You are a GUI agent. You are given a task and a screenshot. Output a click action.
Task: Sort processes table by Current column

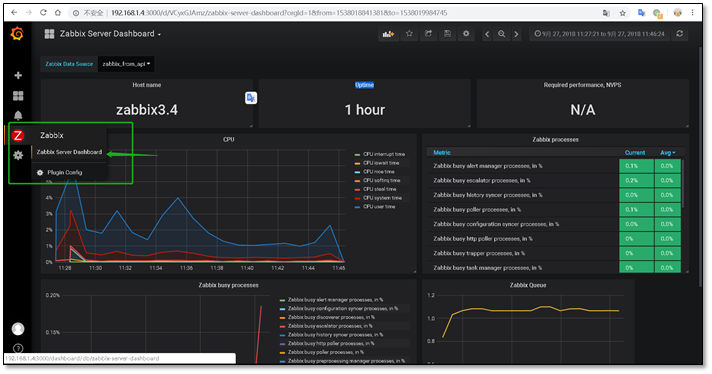635,153
